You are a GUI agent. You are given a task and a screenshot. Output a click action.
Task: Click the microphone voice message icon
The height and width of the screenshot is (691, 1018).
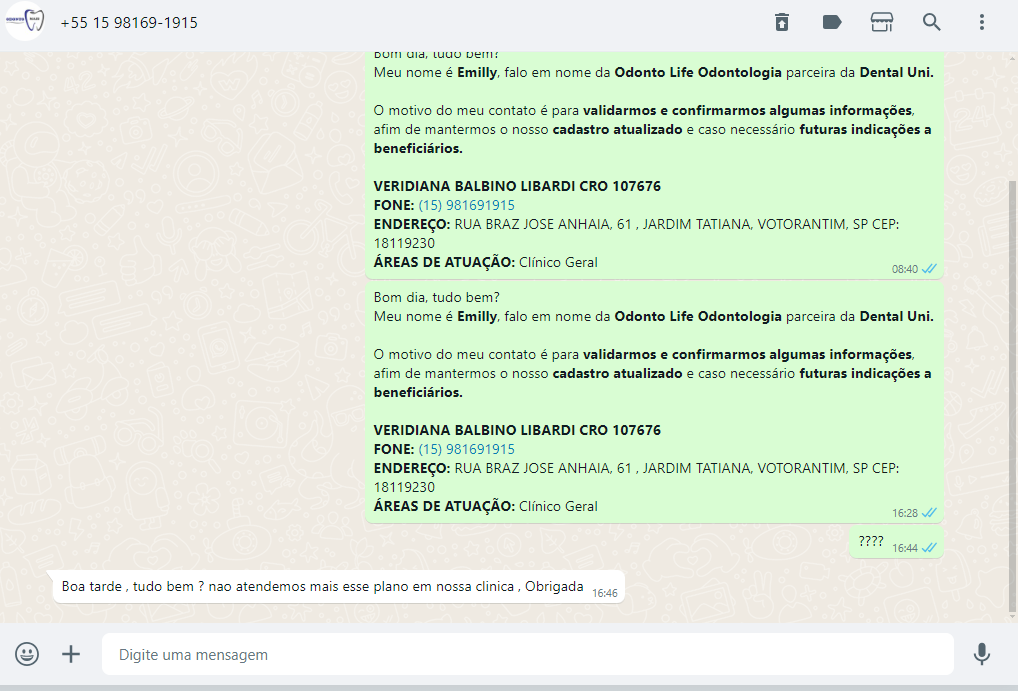(982, 654)
